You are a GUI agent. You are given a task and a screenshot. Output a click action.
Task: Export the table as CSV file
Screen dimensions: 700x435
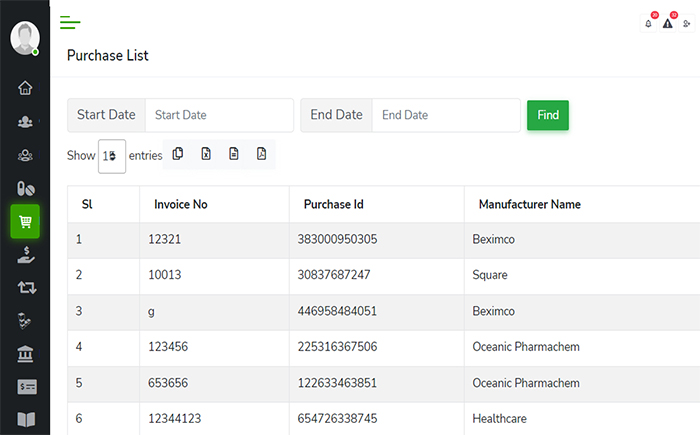[233, 154]
